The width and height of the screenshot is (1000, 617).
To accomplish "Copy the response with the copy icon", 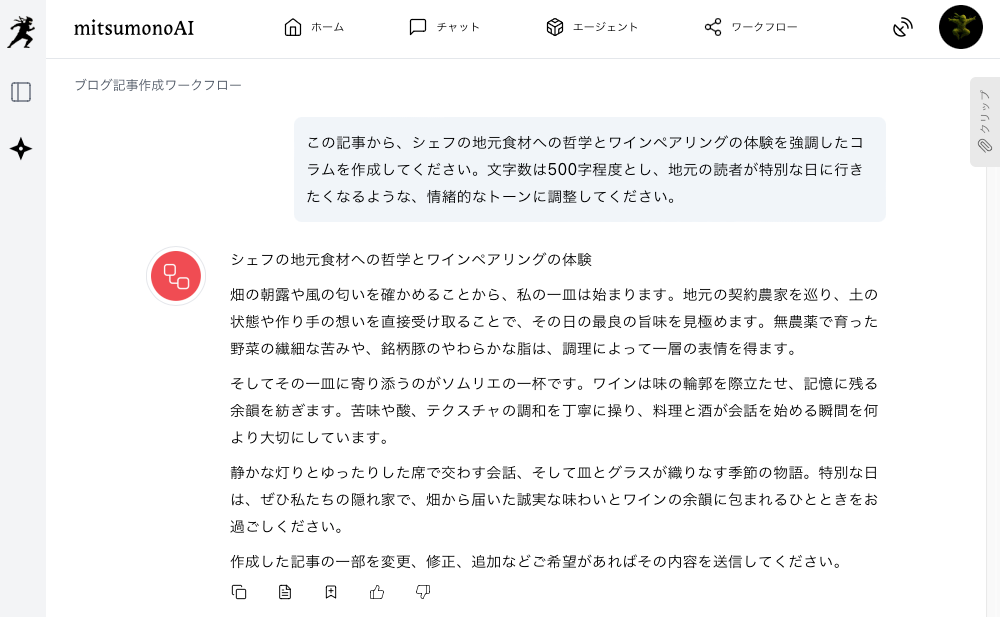I will click(239, 592).
